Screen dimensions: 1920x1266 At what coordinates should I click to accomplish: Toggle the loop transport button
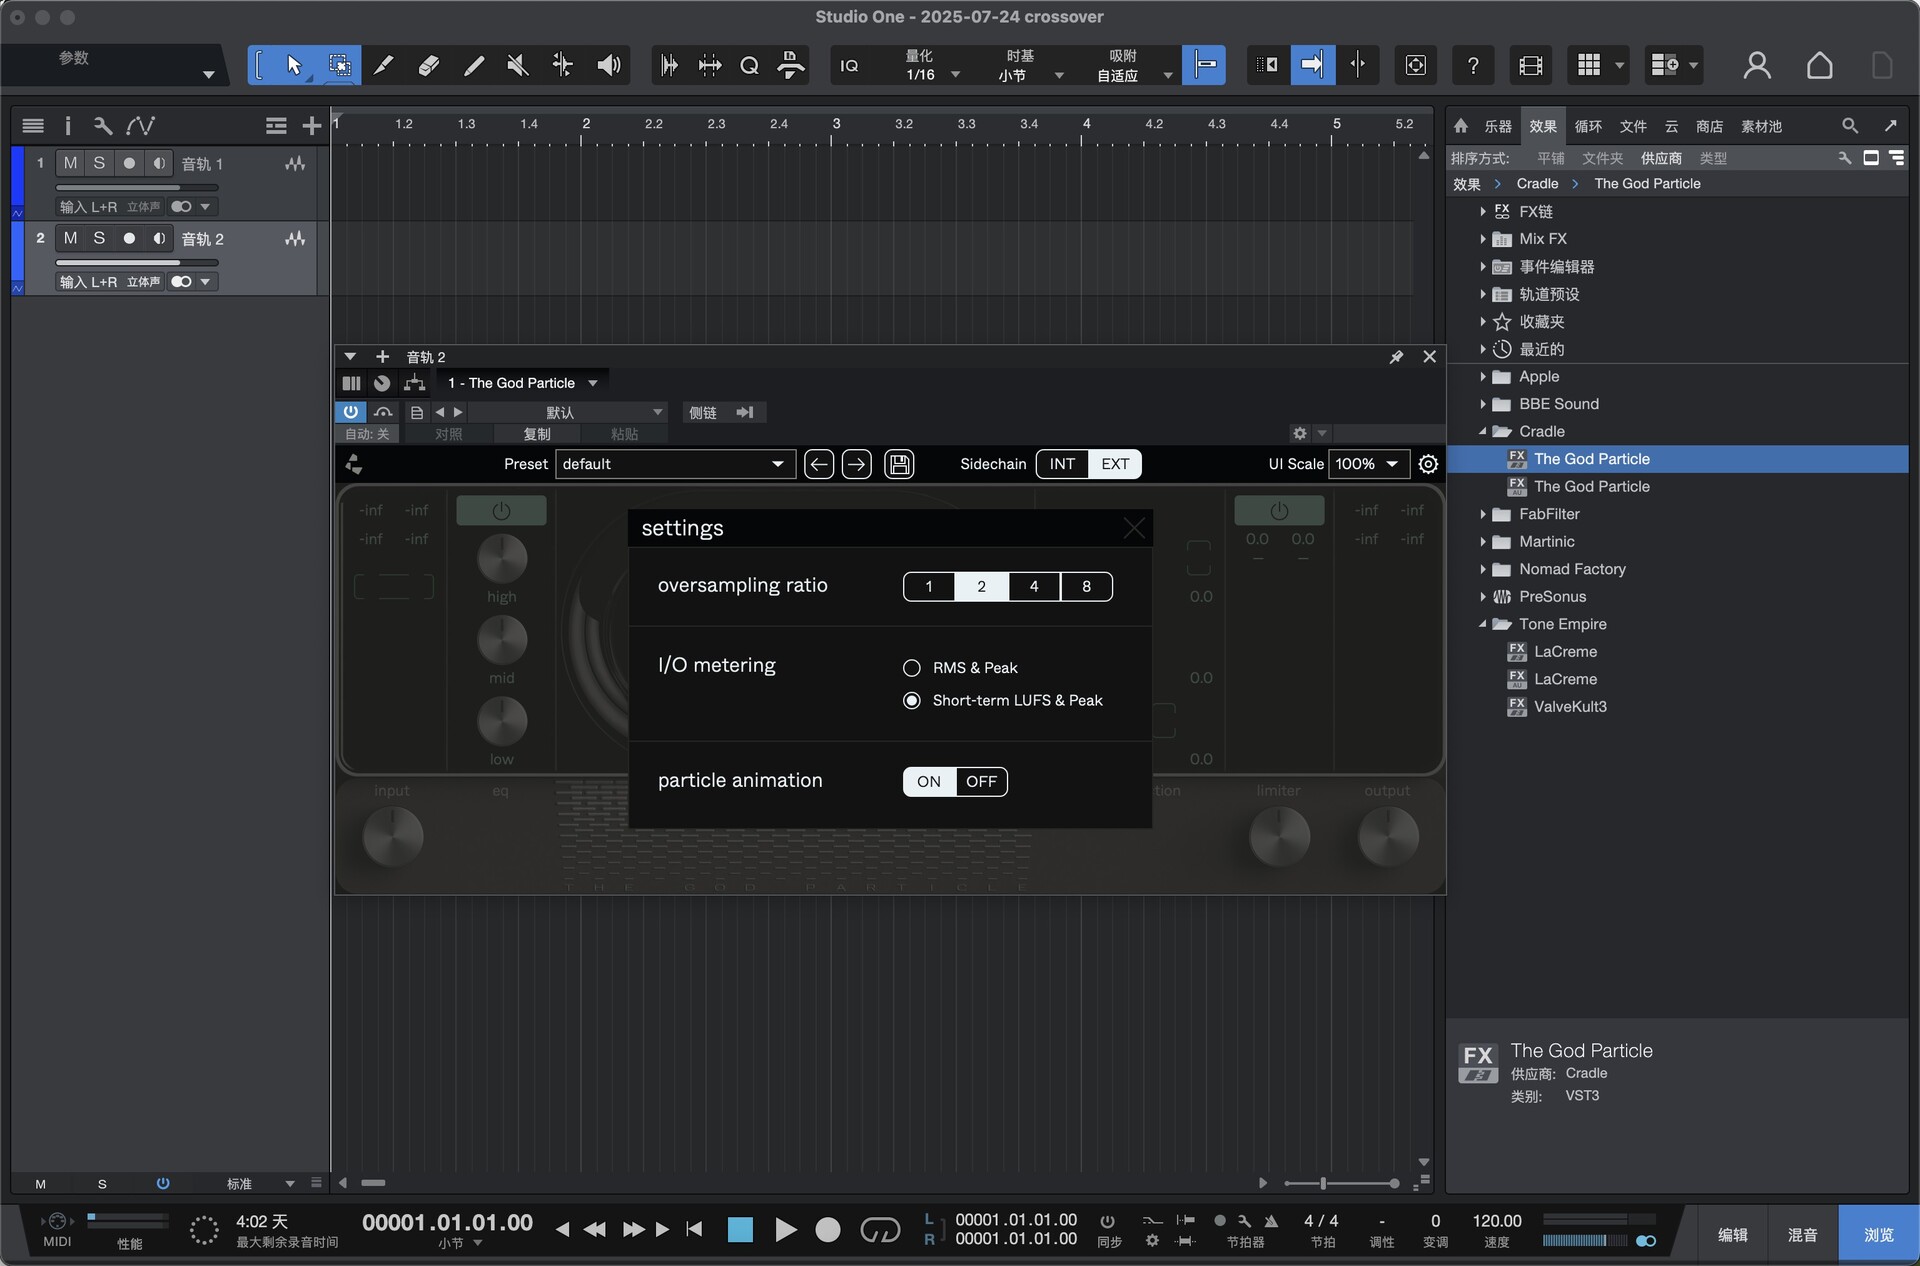click(880, 1230)
